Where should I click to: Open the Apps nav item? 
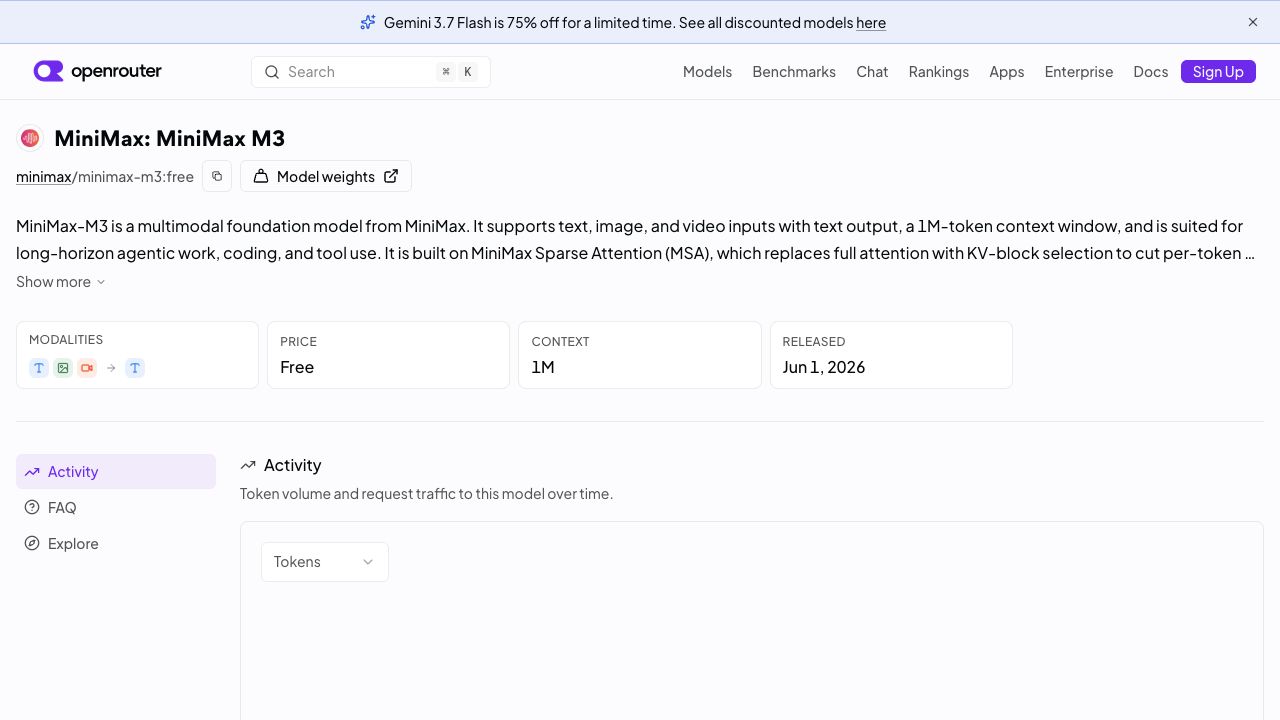(1007, 72)
